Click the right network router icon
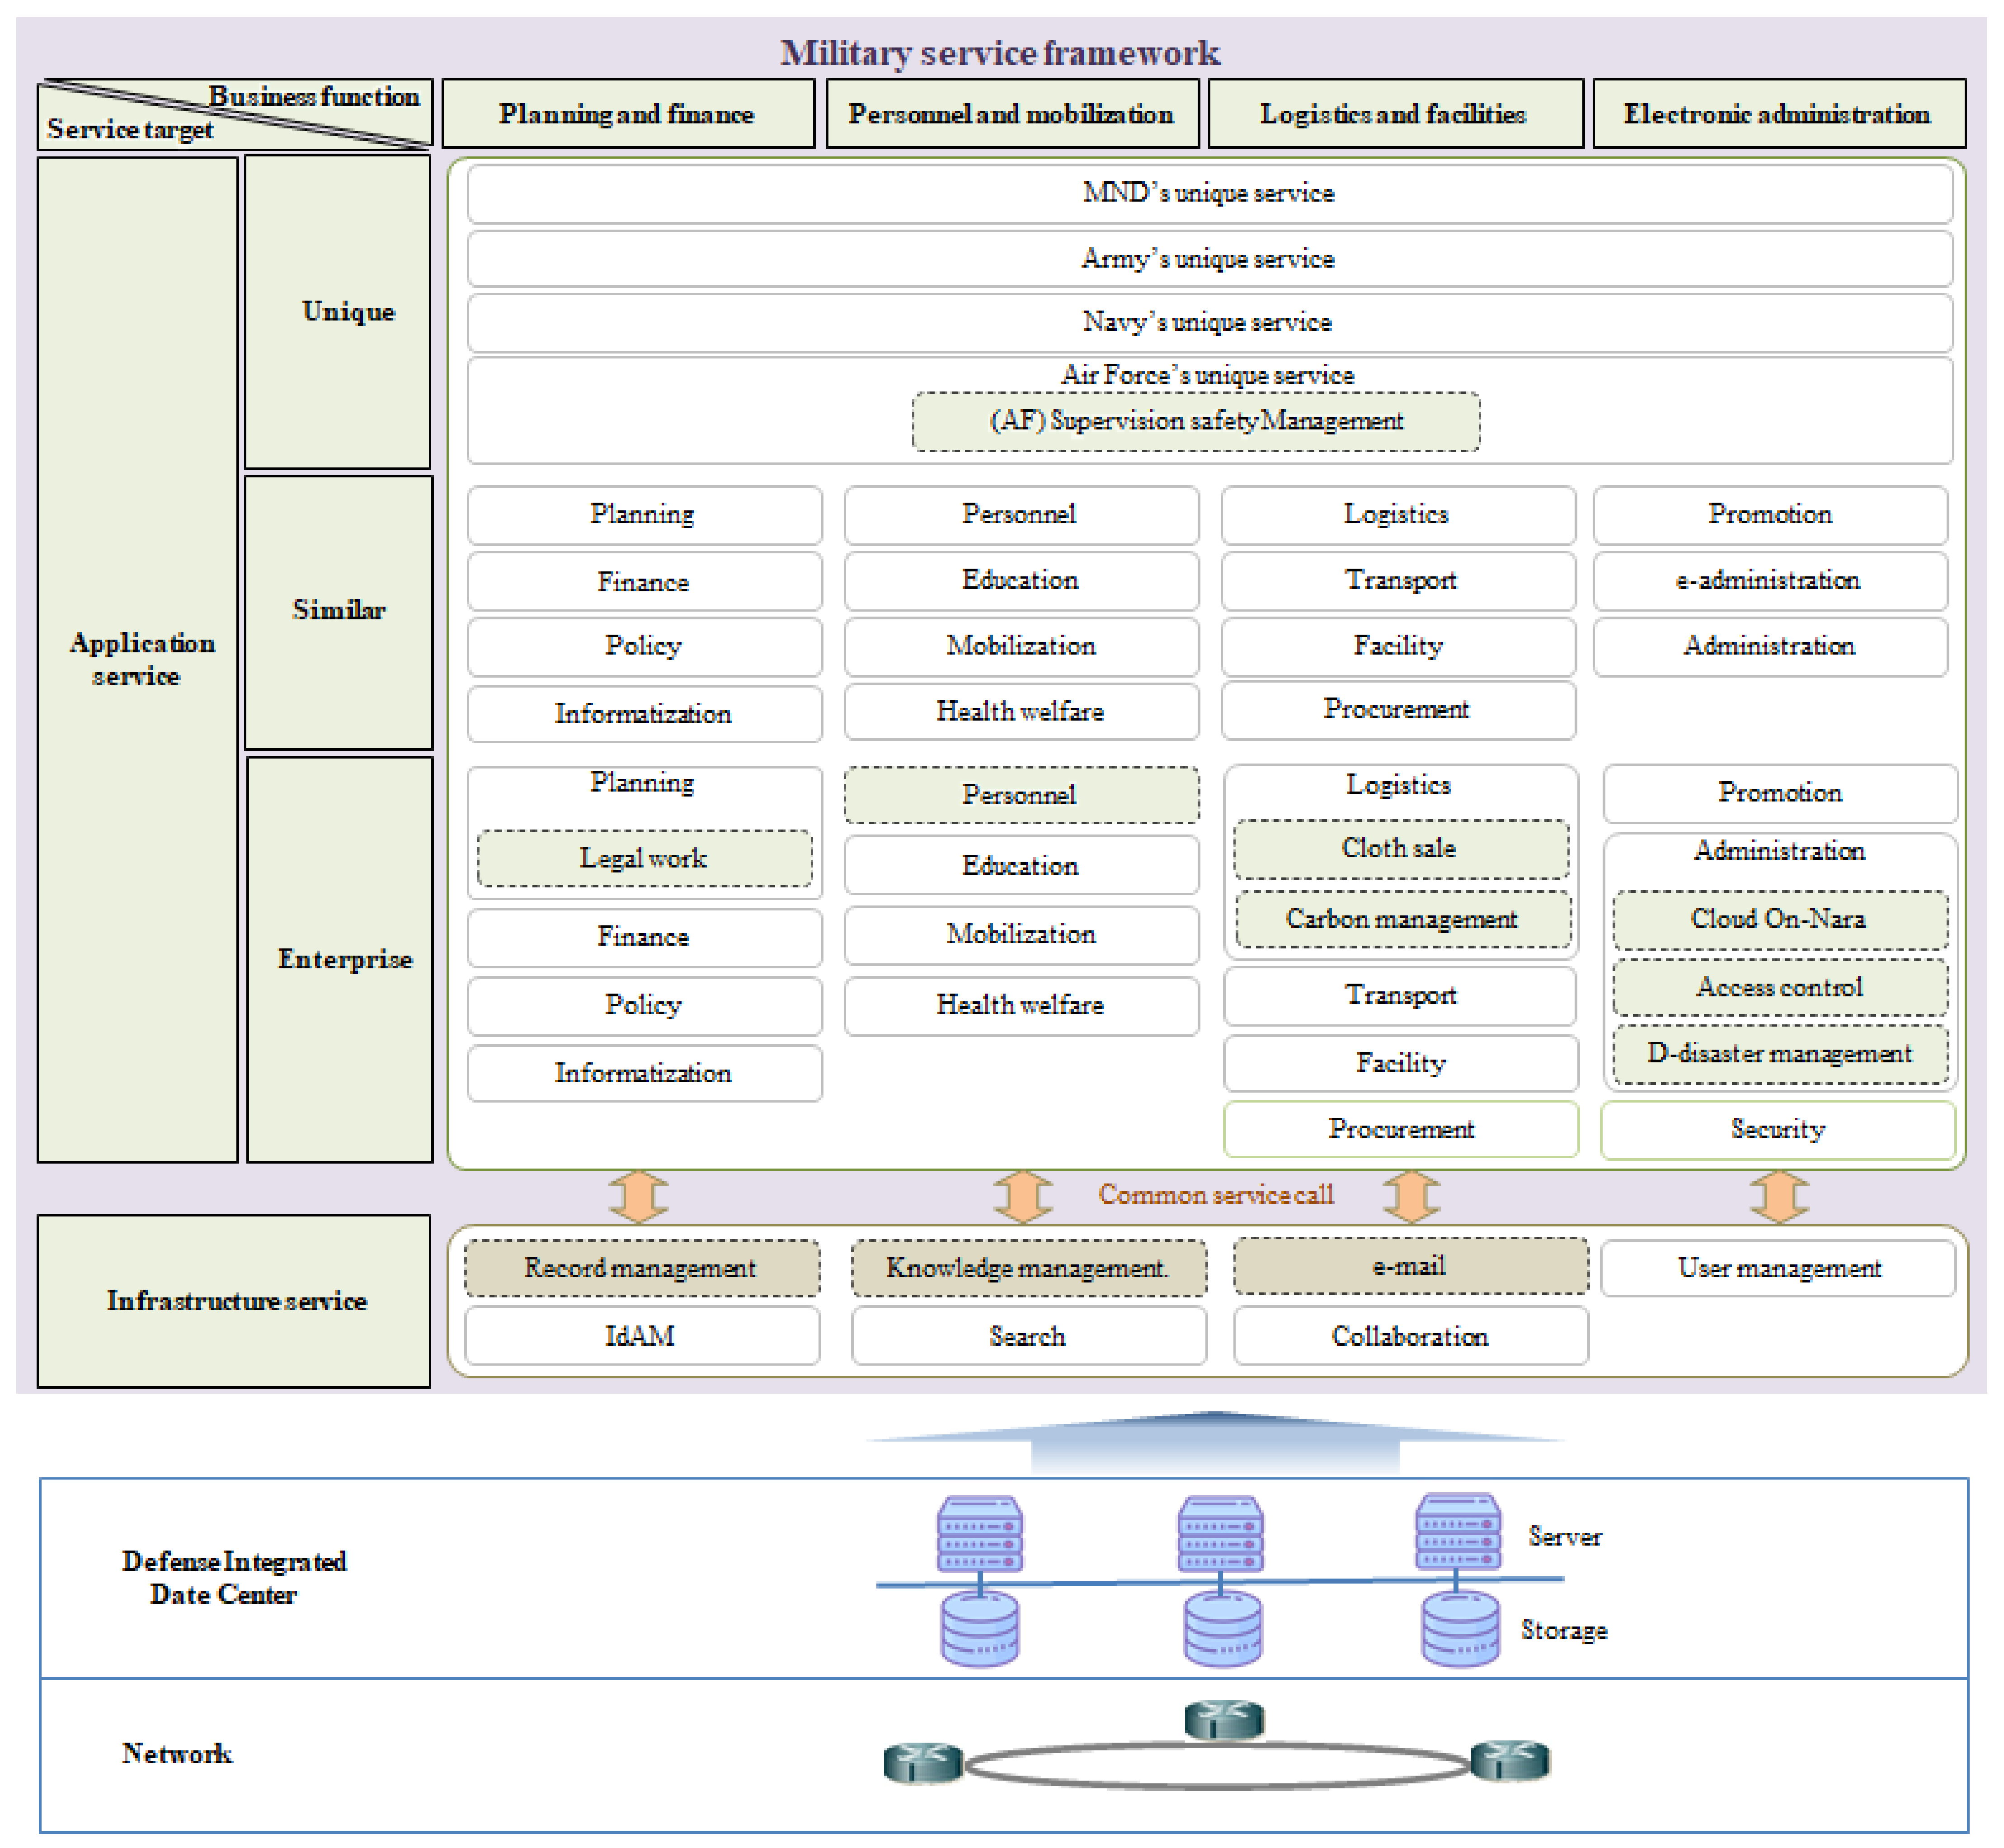2004x1848 pixels. 1510,1760
